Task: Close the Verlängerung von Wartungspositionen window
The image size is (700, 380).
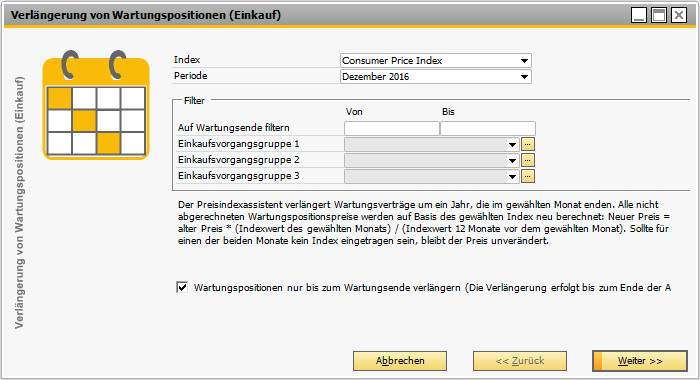Action: [679, 15]
